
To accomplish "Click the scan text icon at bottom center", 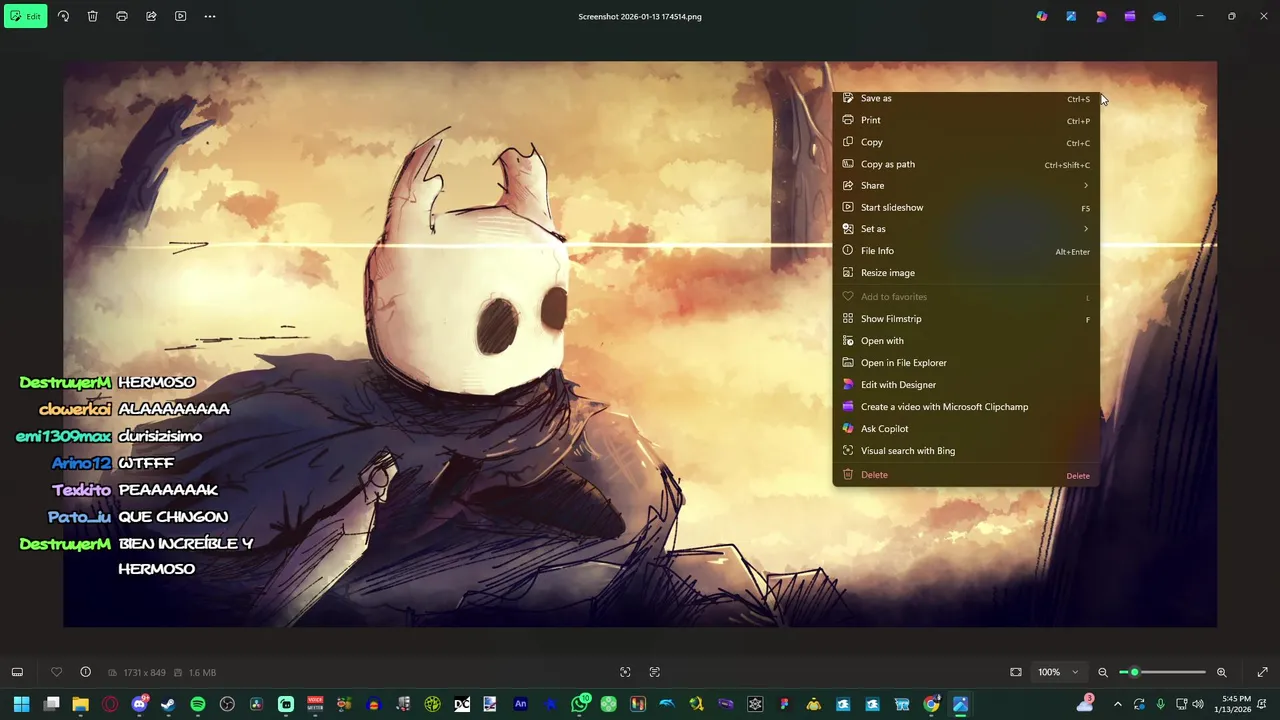I will point(655,672).
